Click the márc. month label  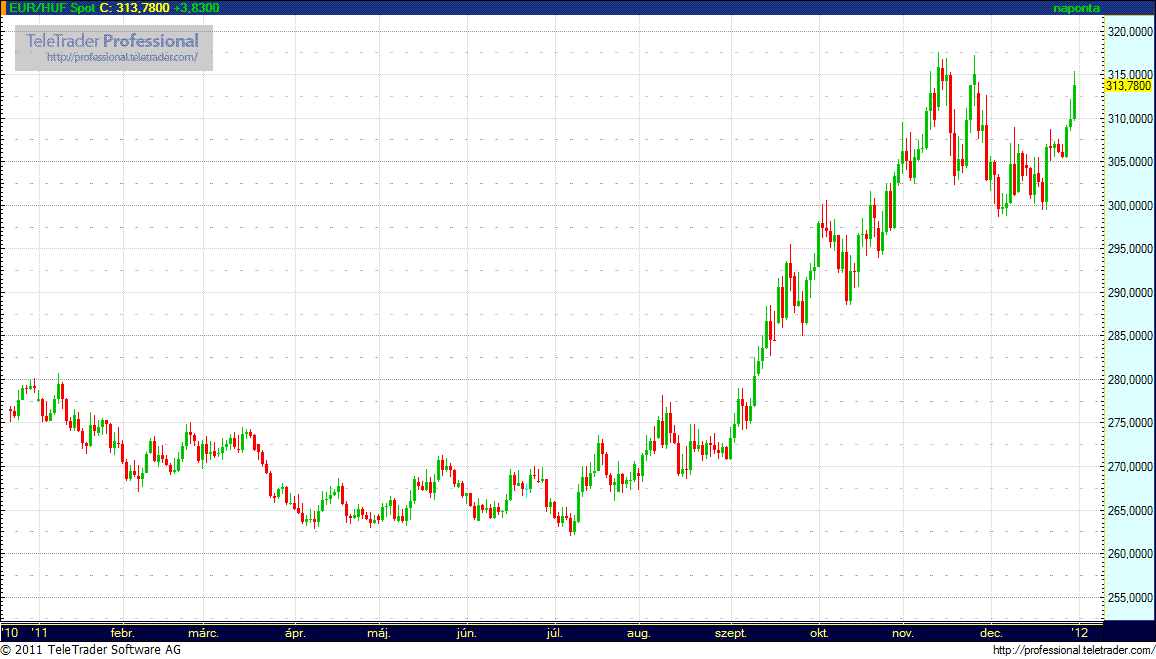click(x=203, y=633)
